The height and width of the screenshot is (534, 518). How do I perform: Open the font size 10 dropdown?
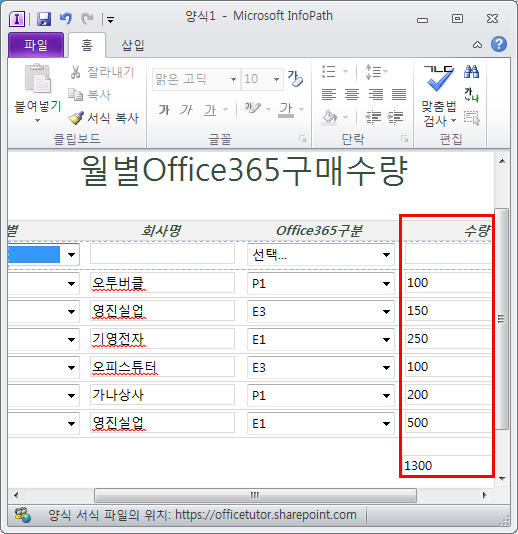[x=277, y=79]
